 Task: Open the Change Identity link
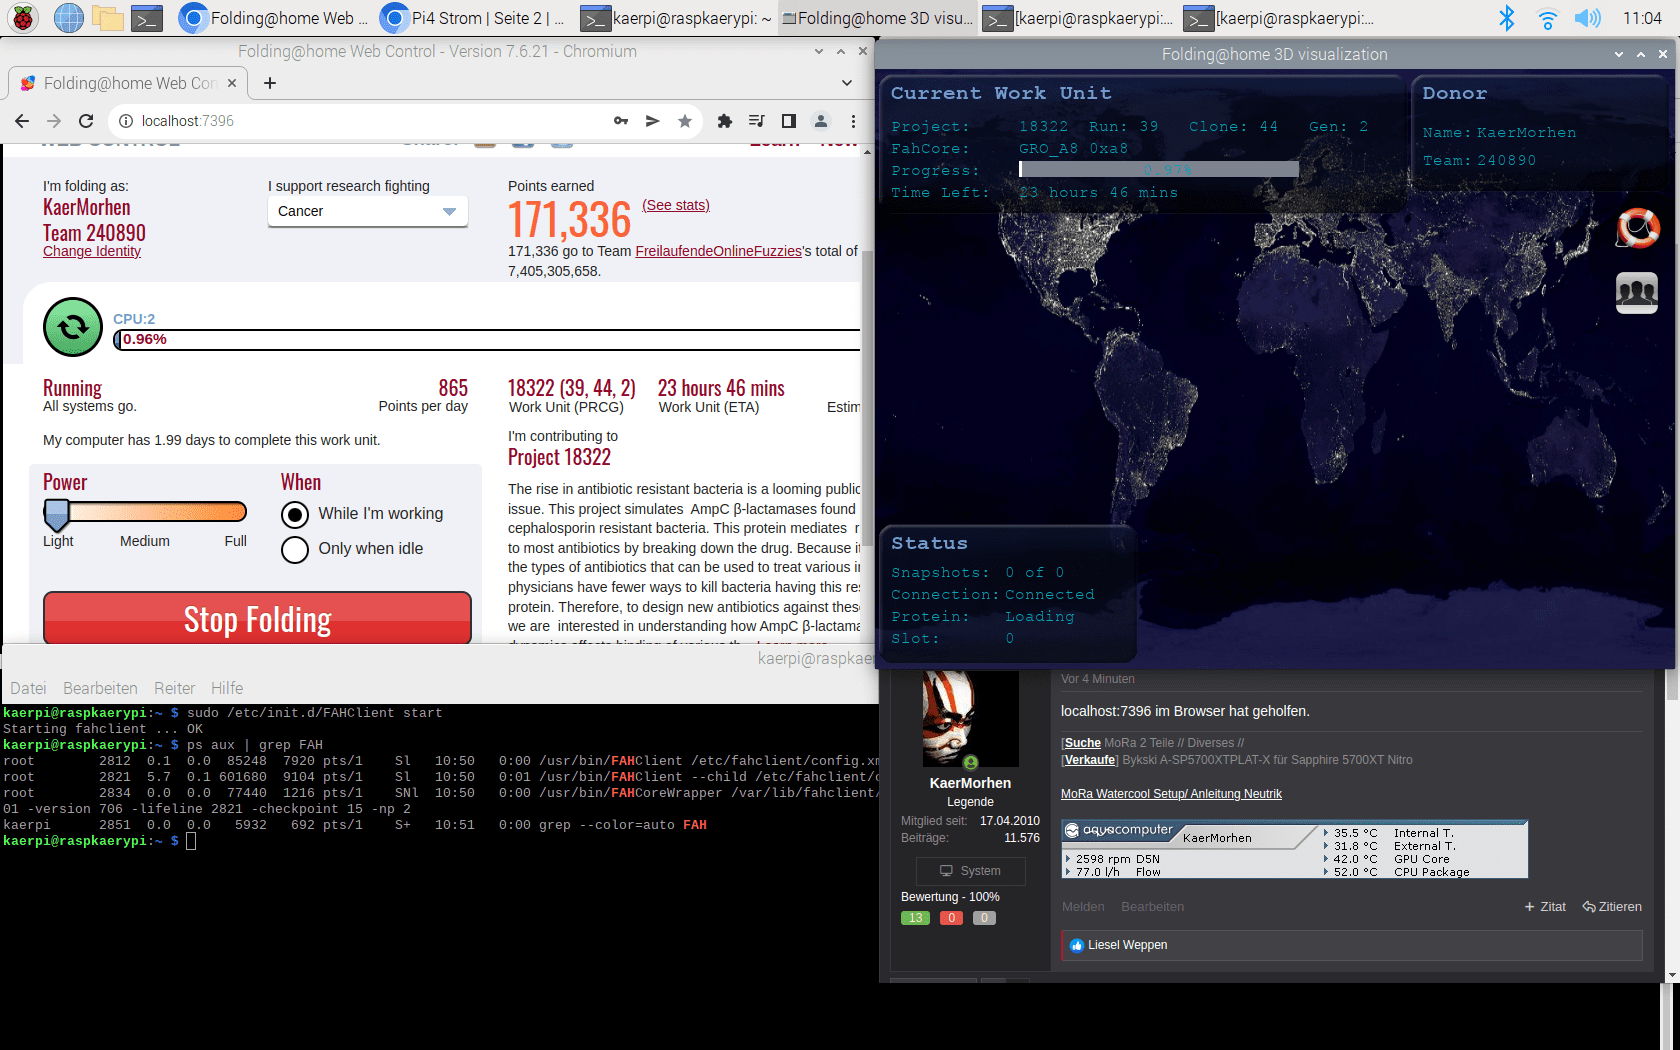[x=92, y=251]
